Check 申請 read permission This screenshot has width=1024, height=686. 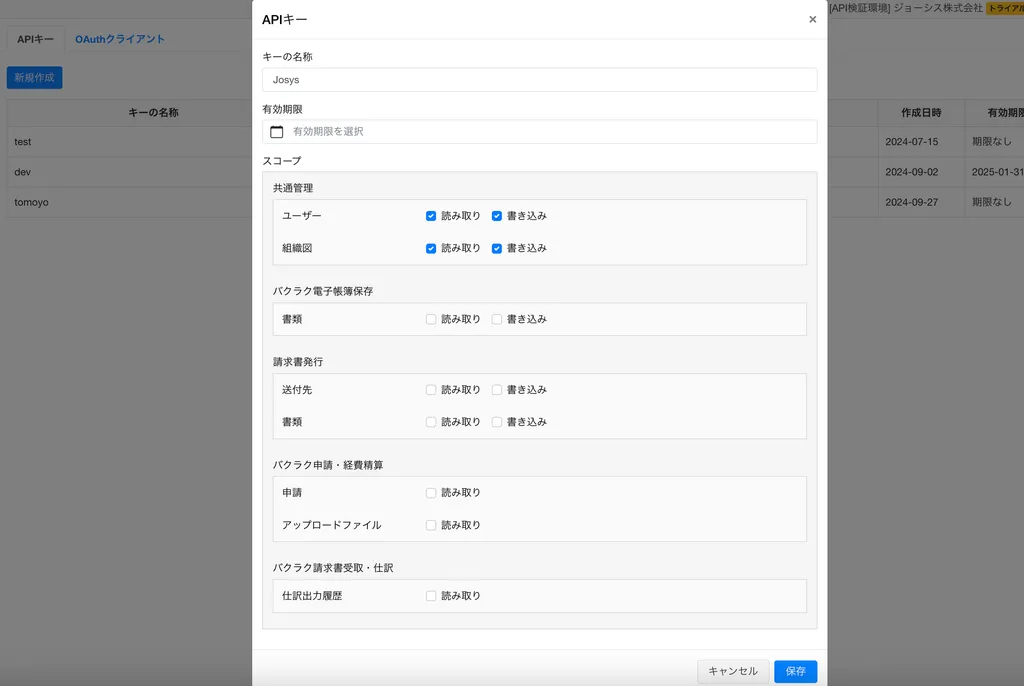click(431, 492)
